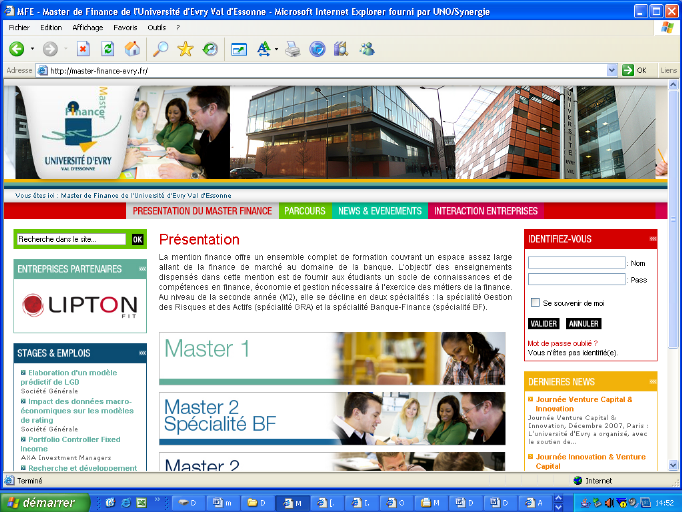Select News & Evenements tab
The image size is (682, 512).
point(380,211)
